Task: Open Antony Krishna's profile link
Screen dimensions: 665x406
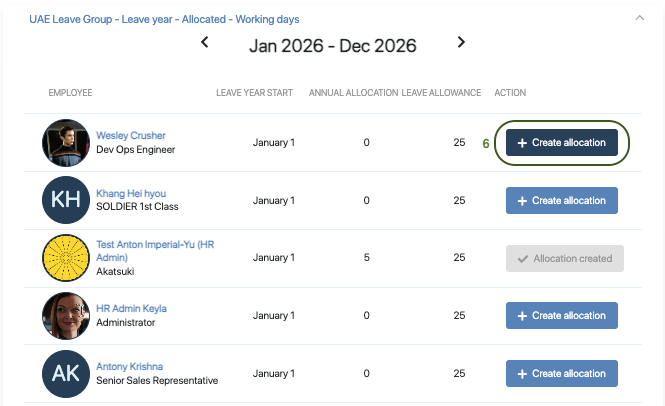Action: [x=132, y=366]
